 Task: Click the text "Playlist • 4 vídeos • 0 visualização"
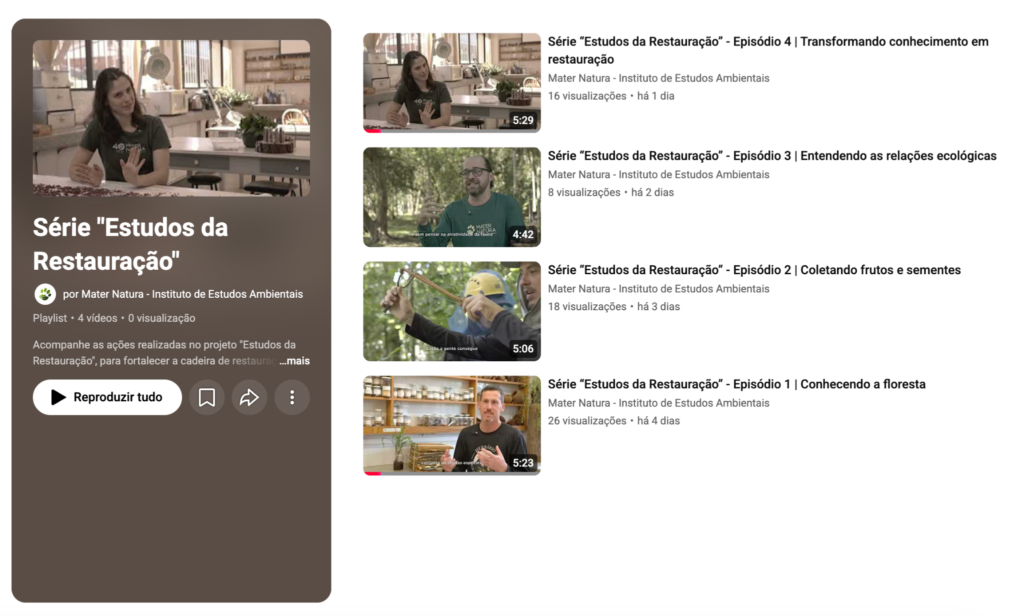(114, 318)
